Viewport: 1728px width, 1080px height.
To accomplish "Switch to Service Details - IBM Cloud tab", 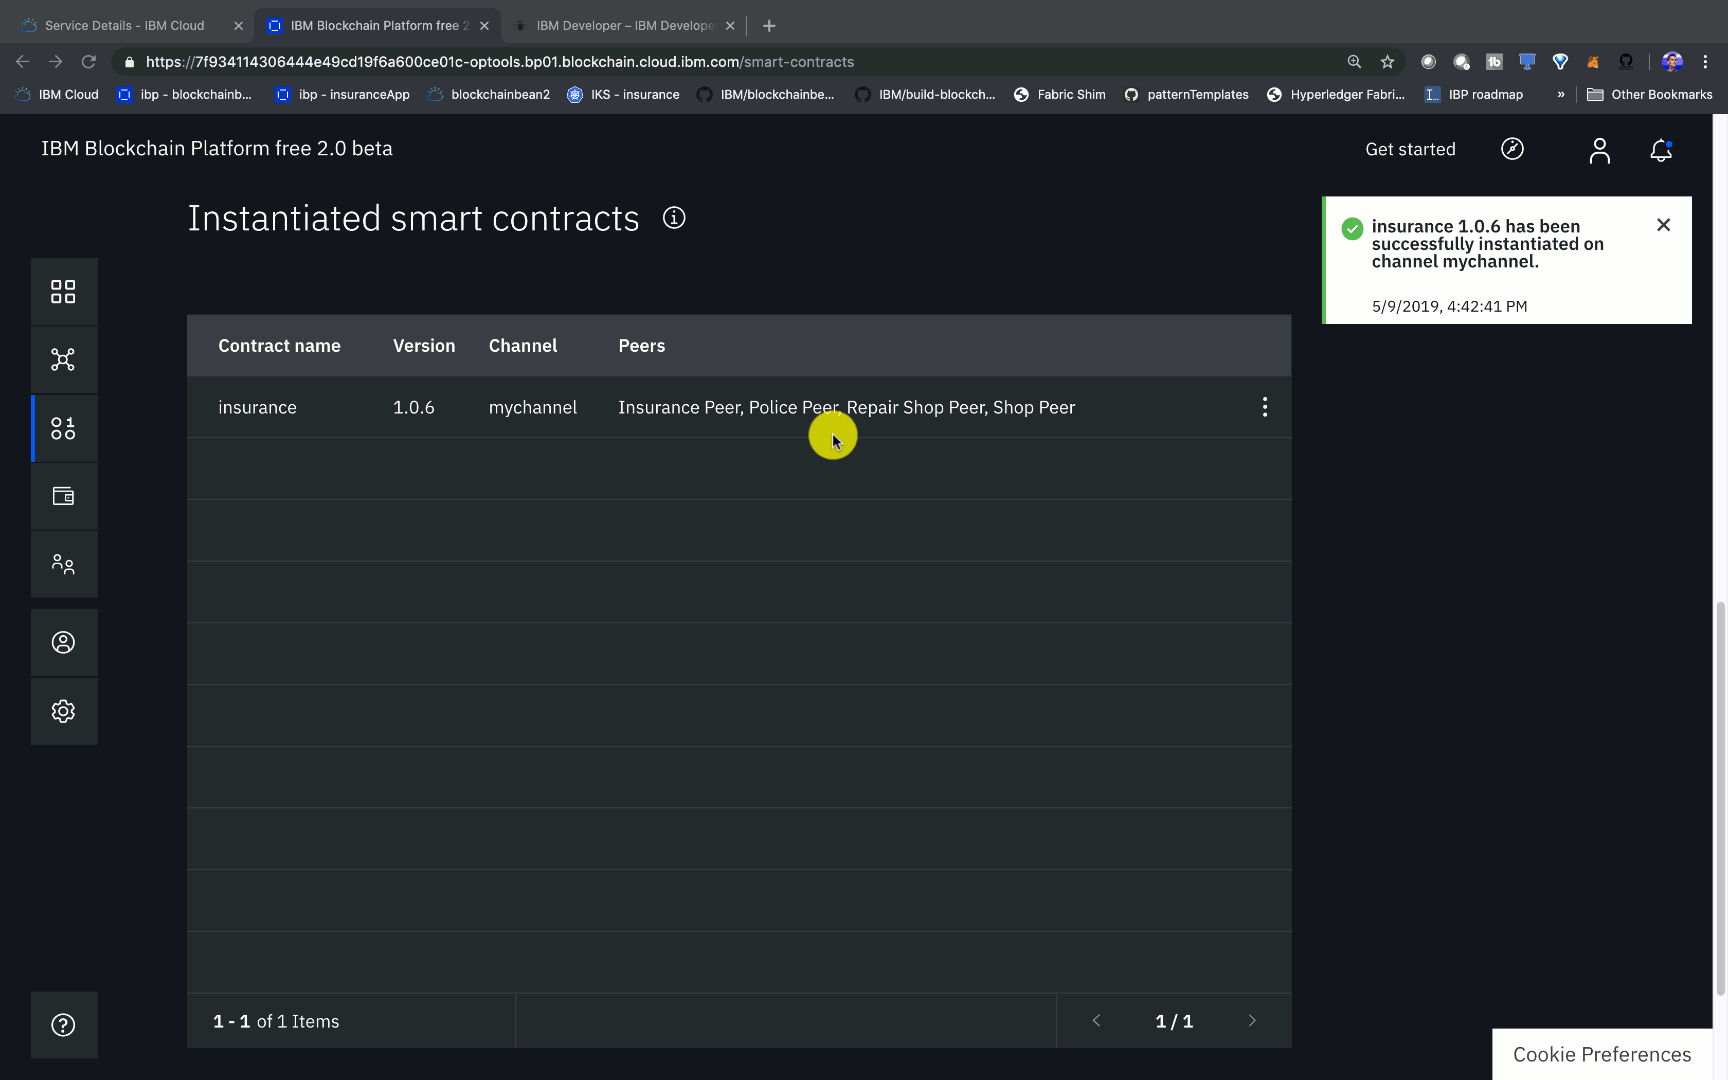I will [124, 26].
